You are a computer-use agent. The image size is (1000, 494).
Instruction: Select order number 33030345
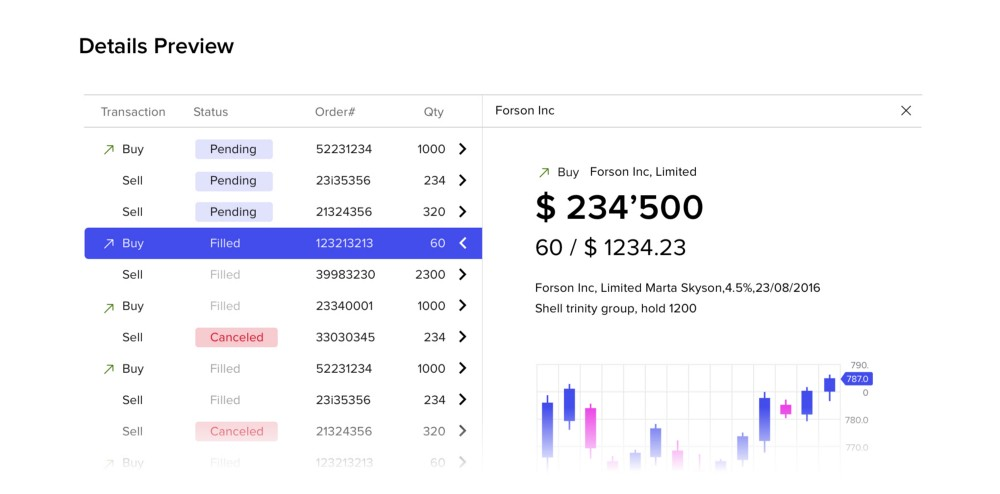[345, 337]
